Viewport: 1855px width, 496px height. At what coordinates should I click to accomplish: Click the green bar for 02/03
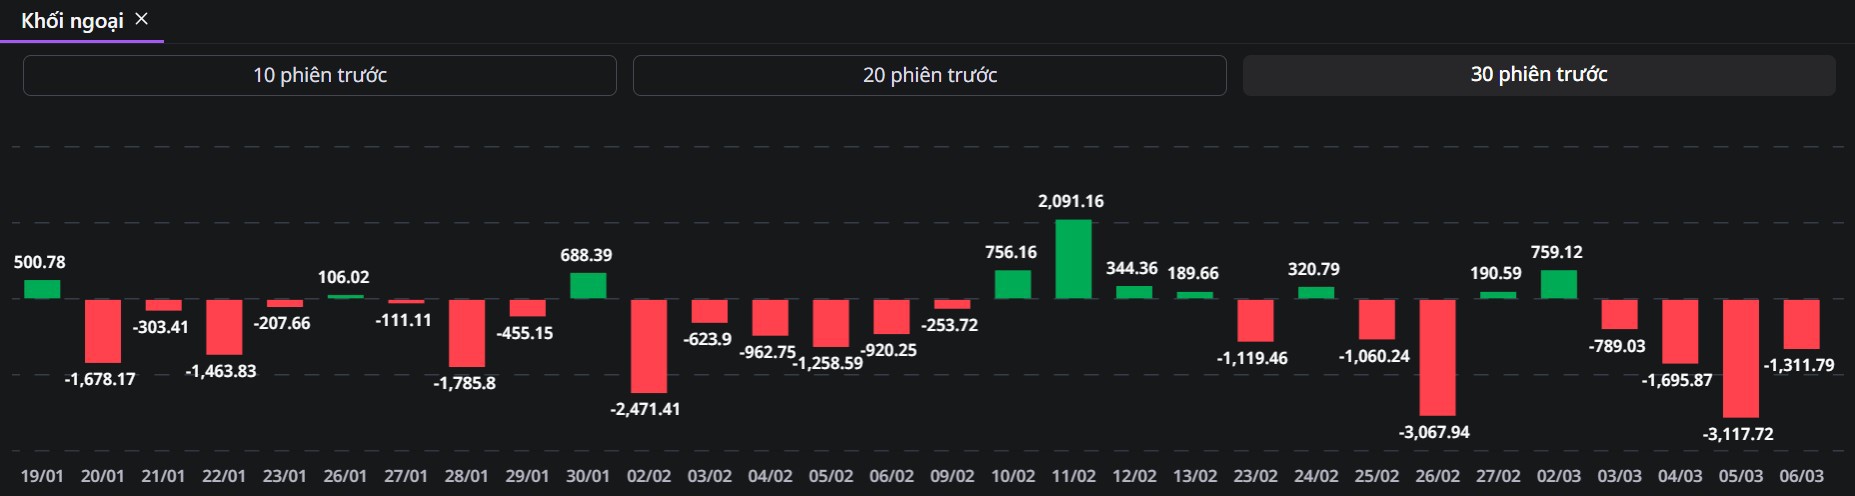point(1558,284)
